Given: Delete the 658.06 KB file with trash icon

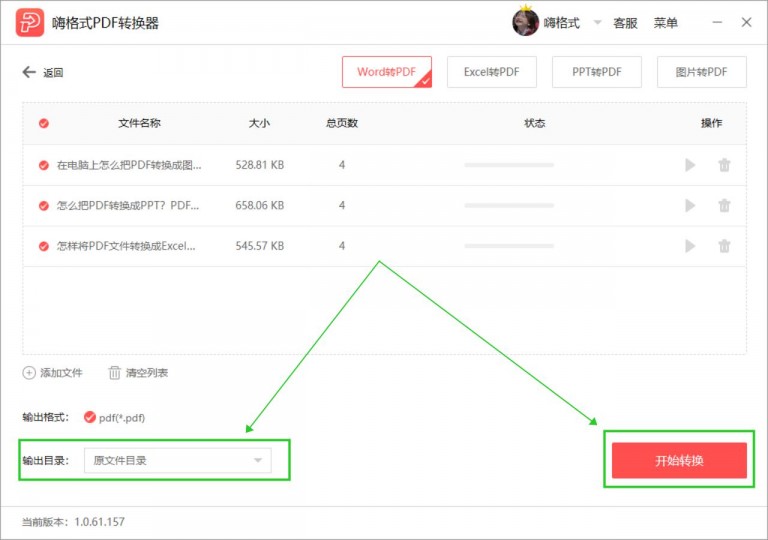Looking at the screenshot, I should (x=724, y=205).
